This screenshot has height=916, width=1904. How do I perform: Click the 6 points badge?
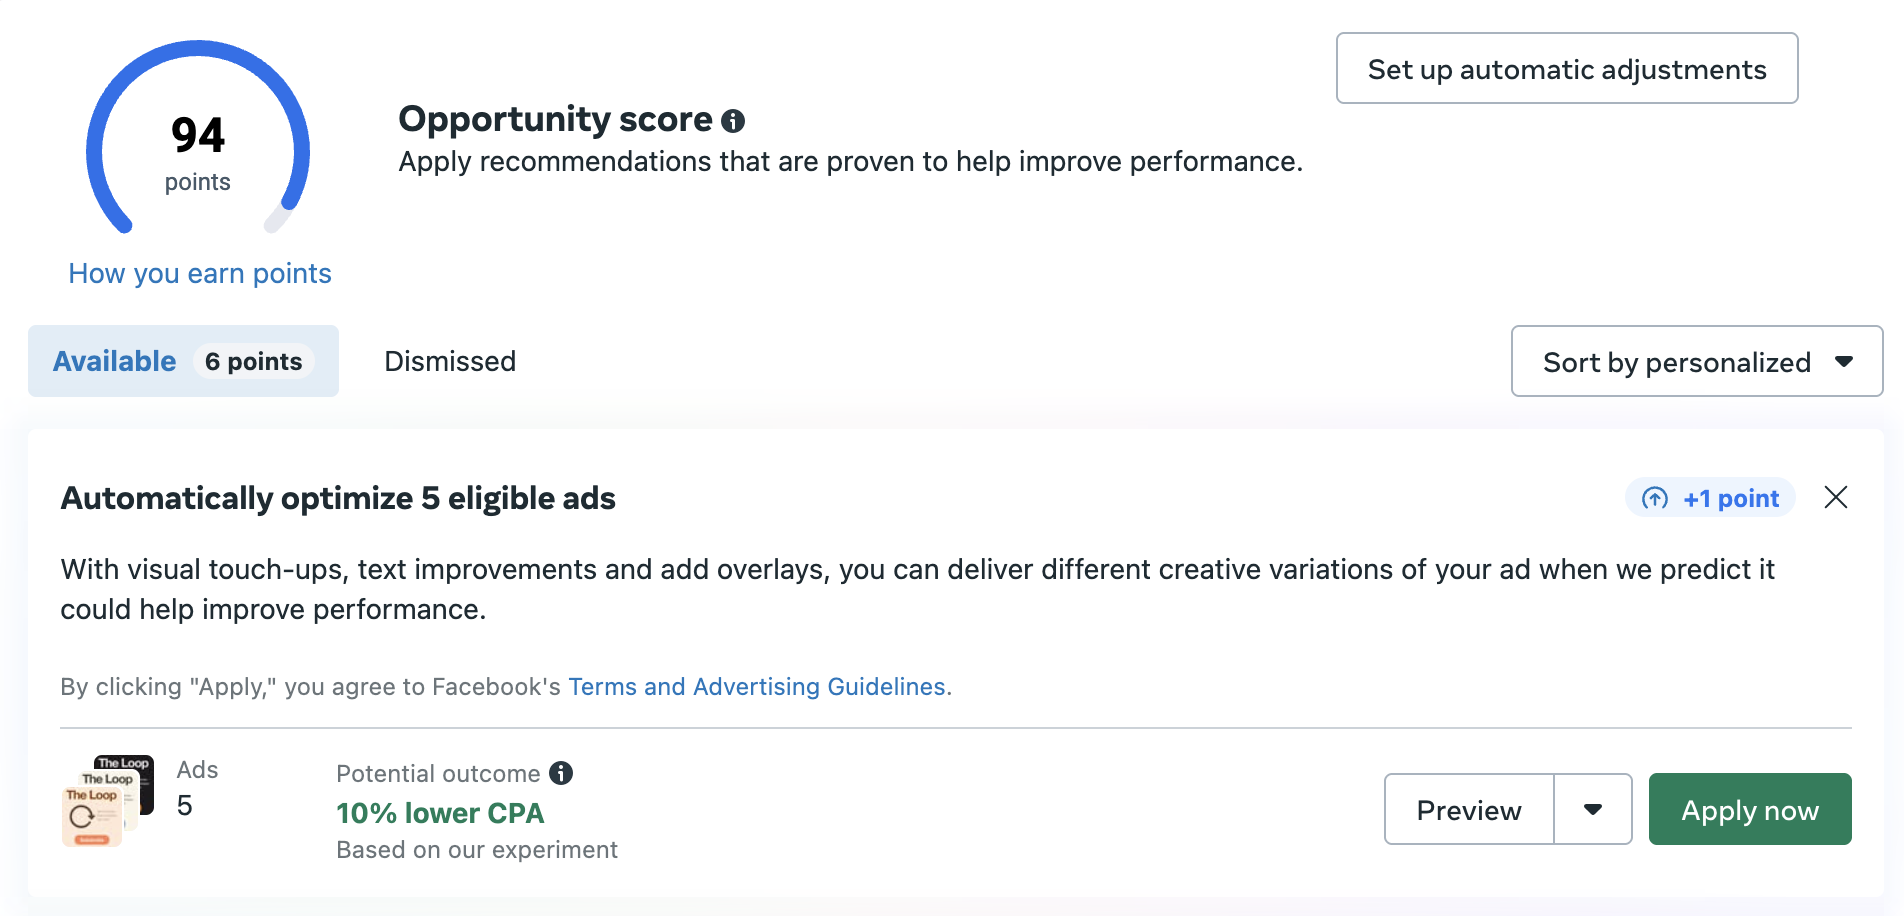253,361
